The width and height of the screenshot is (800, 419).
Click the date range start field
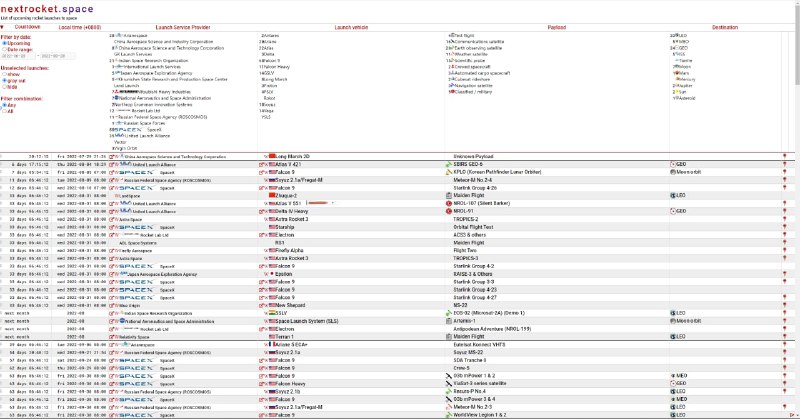click(x=18, y=56)
